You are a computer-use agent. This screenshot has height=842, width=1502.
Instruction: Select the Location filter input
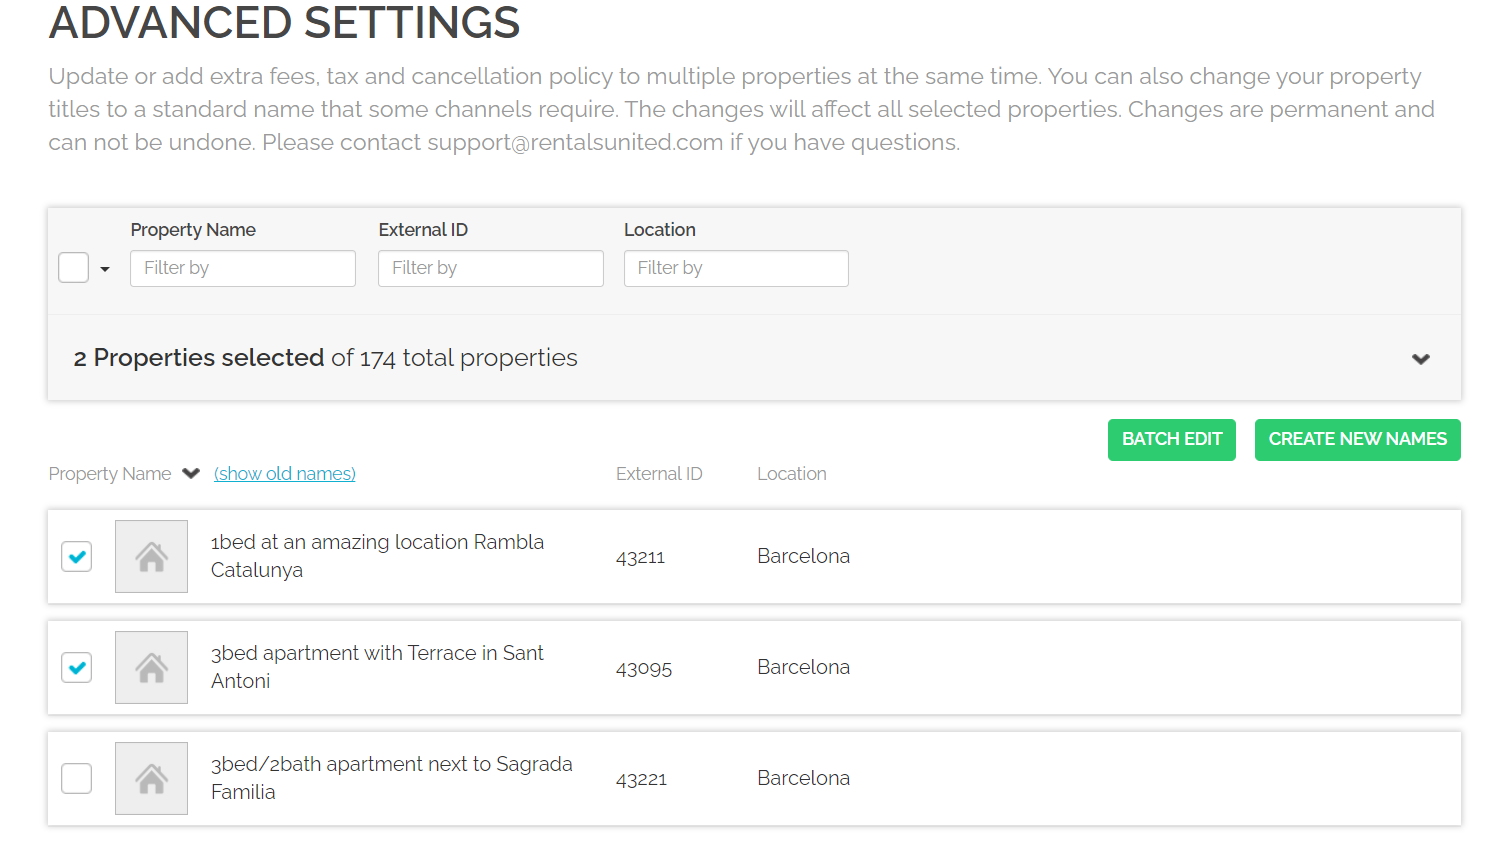pyautogui.click(x=736, y=268)
